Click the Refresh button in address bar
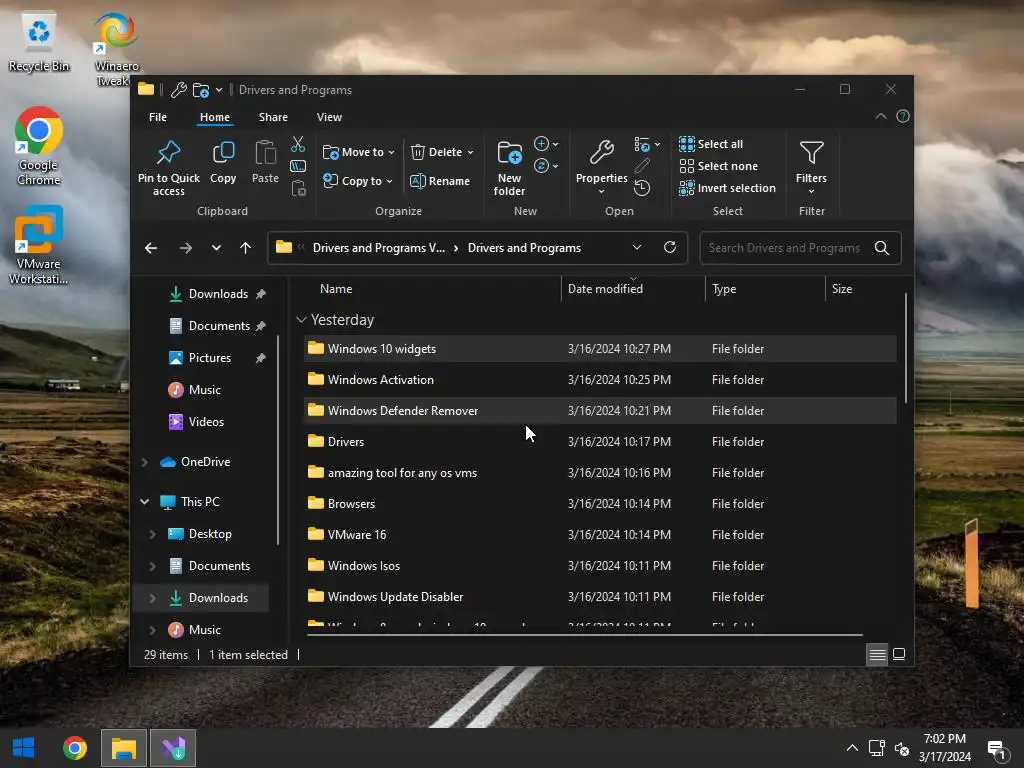This screenshot has width=1024, height=768. coord(669,248)
